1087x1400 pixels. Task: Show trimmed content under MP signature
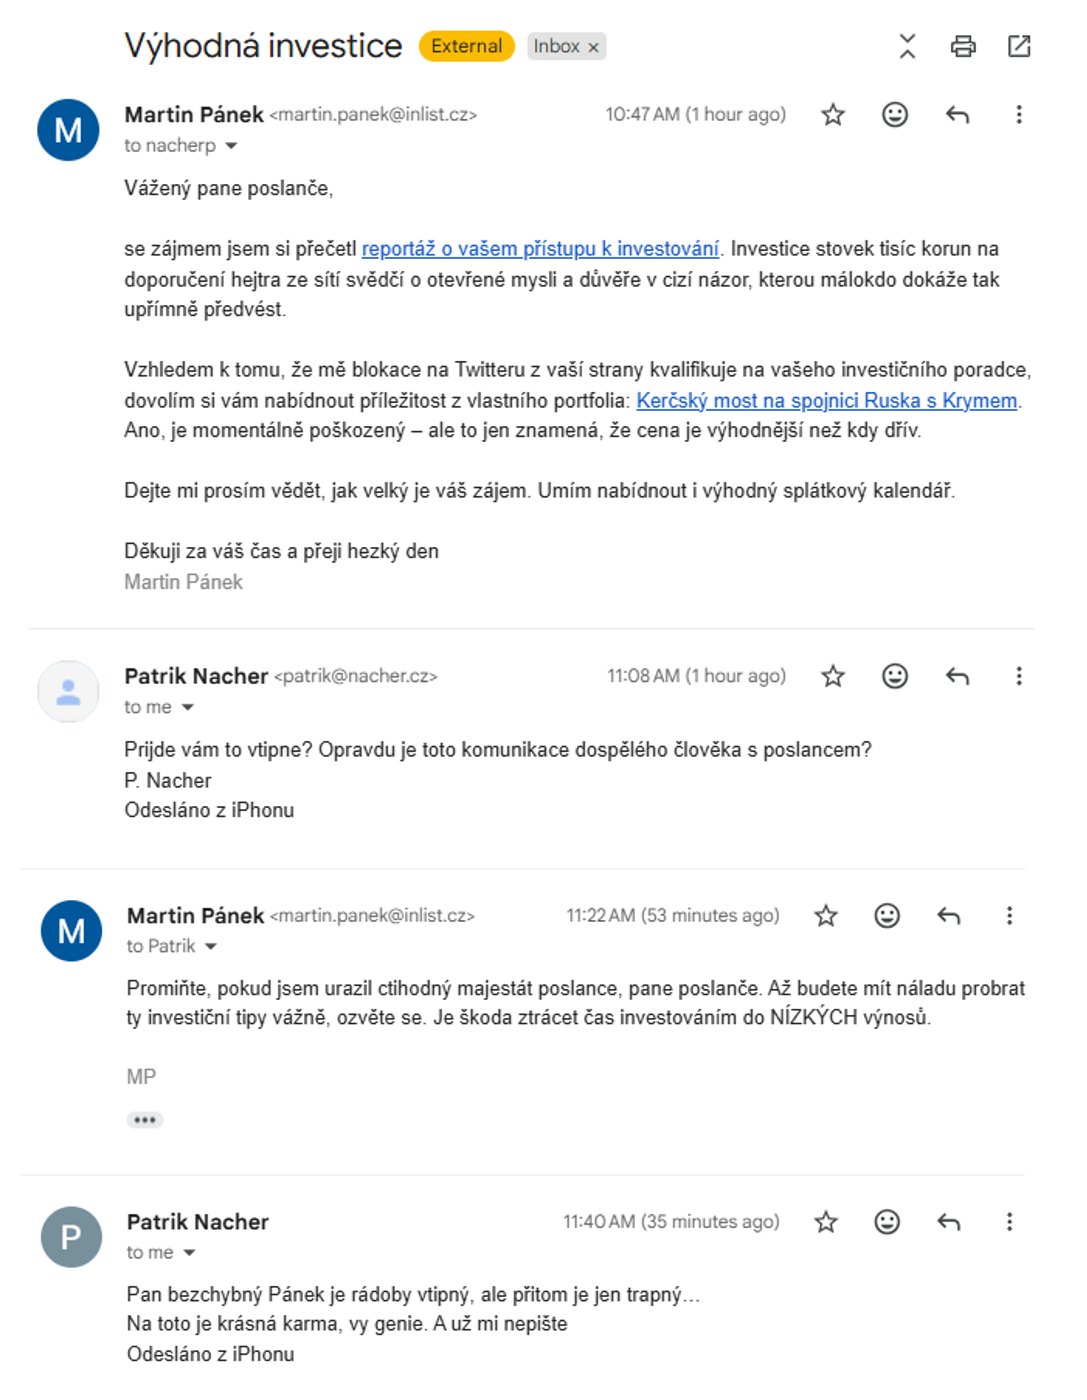[x=145, y=1120]
